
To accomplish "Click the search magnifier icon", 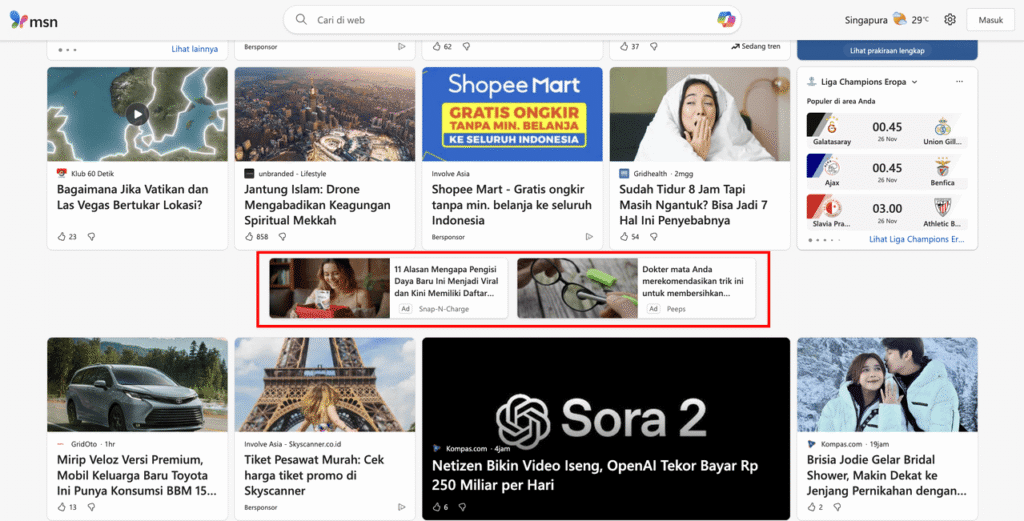I will pos(301,20).
